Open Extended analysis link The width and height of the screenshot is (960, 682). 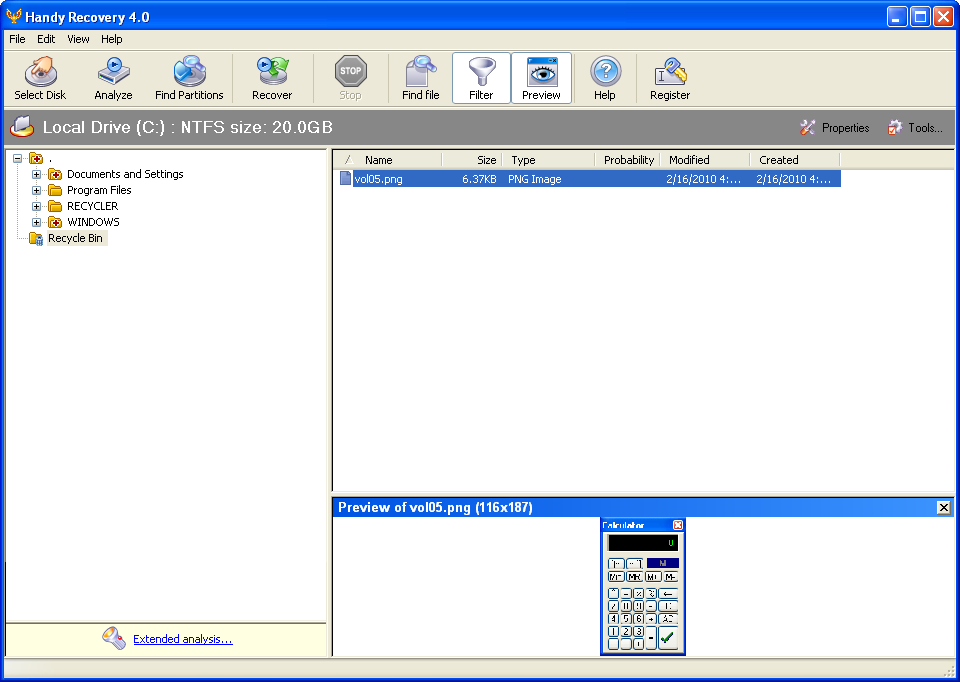coord(182,639)
